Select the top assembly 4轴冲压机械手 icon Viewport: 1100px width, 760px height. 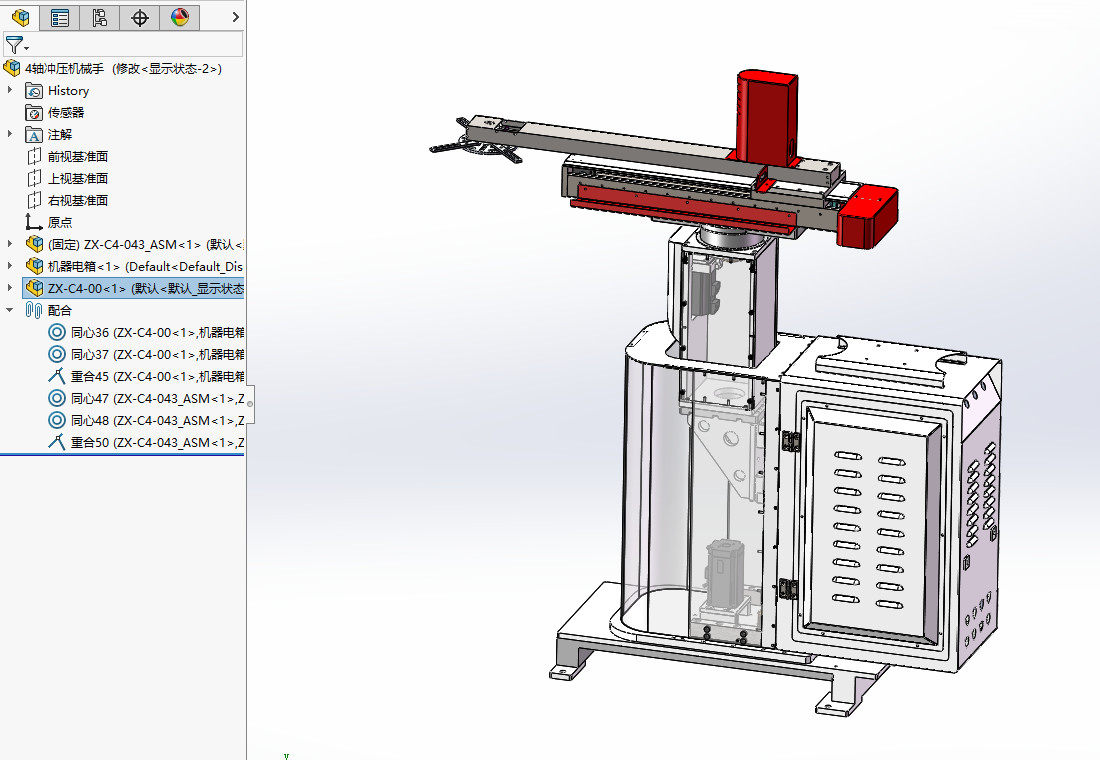12,68
